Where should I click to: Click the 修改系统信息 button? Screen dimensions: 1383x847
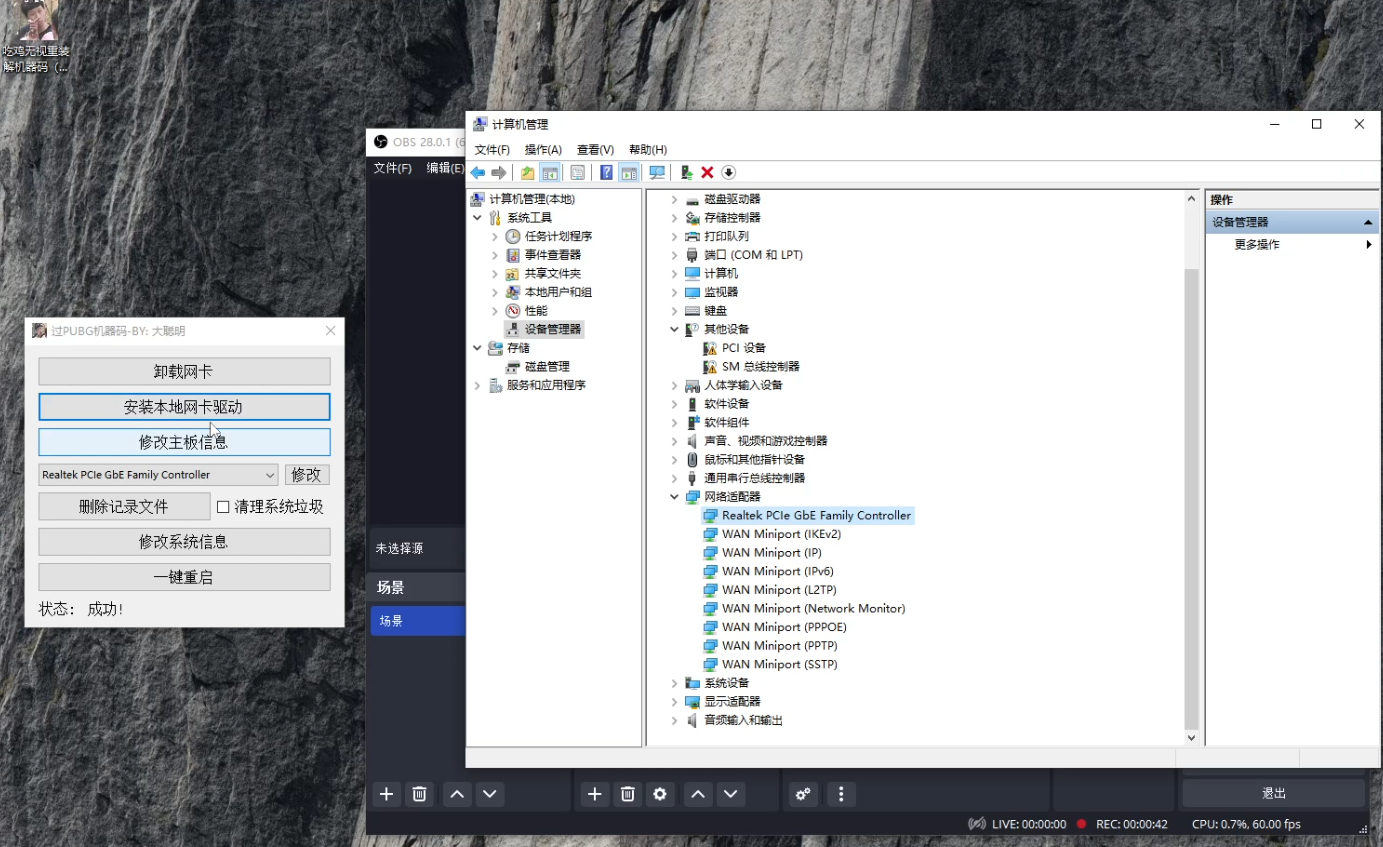click(x=184, y=541)
